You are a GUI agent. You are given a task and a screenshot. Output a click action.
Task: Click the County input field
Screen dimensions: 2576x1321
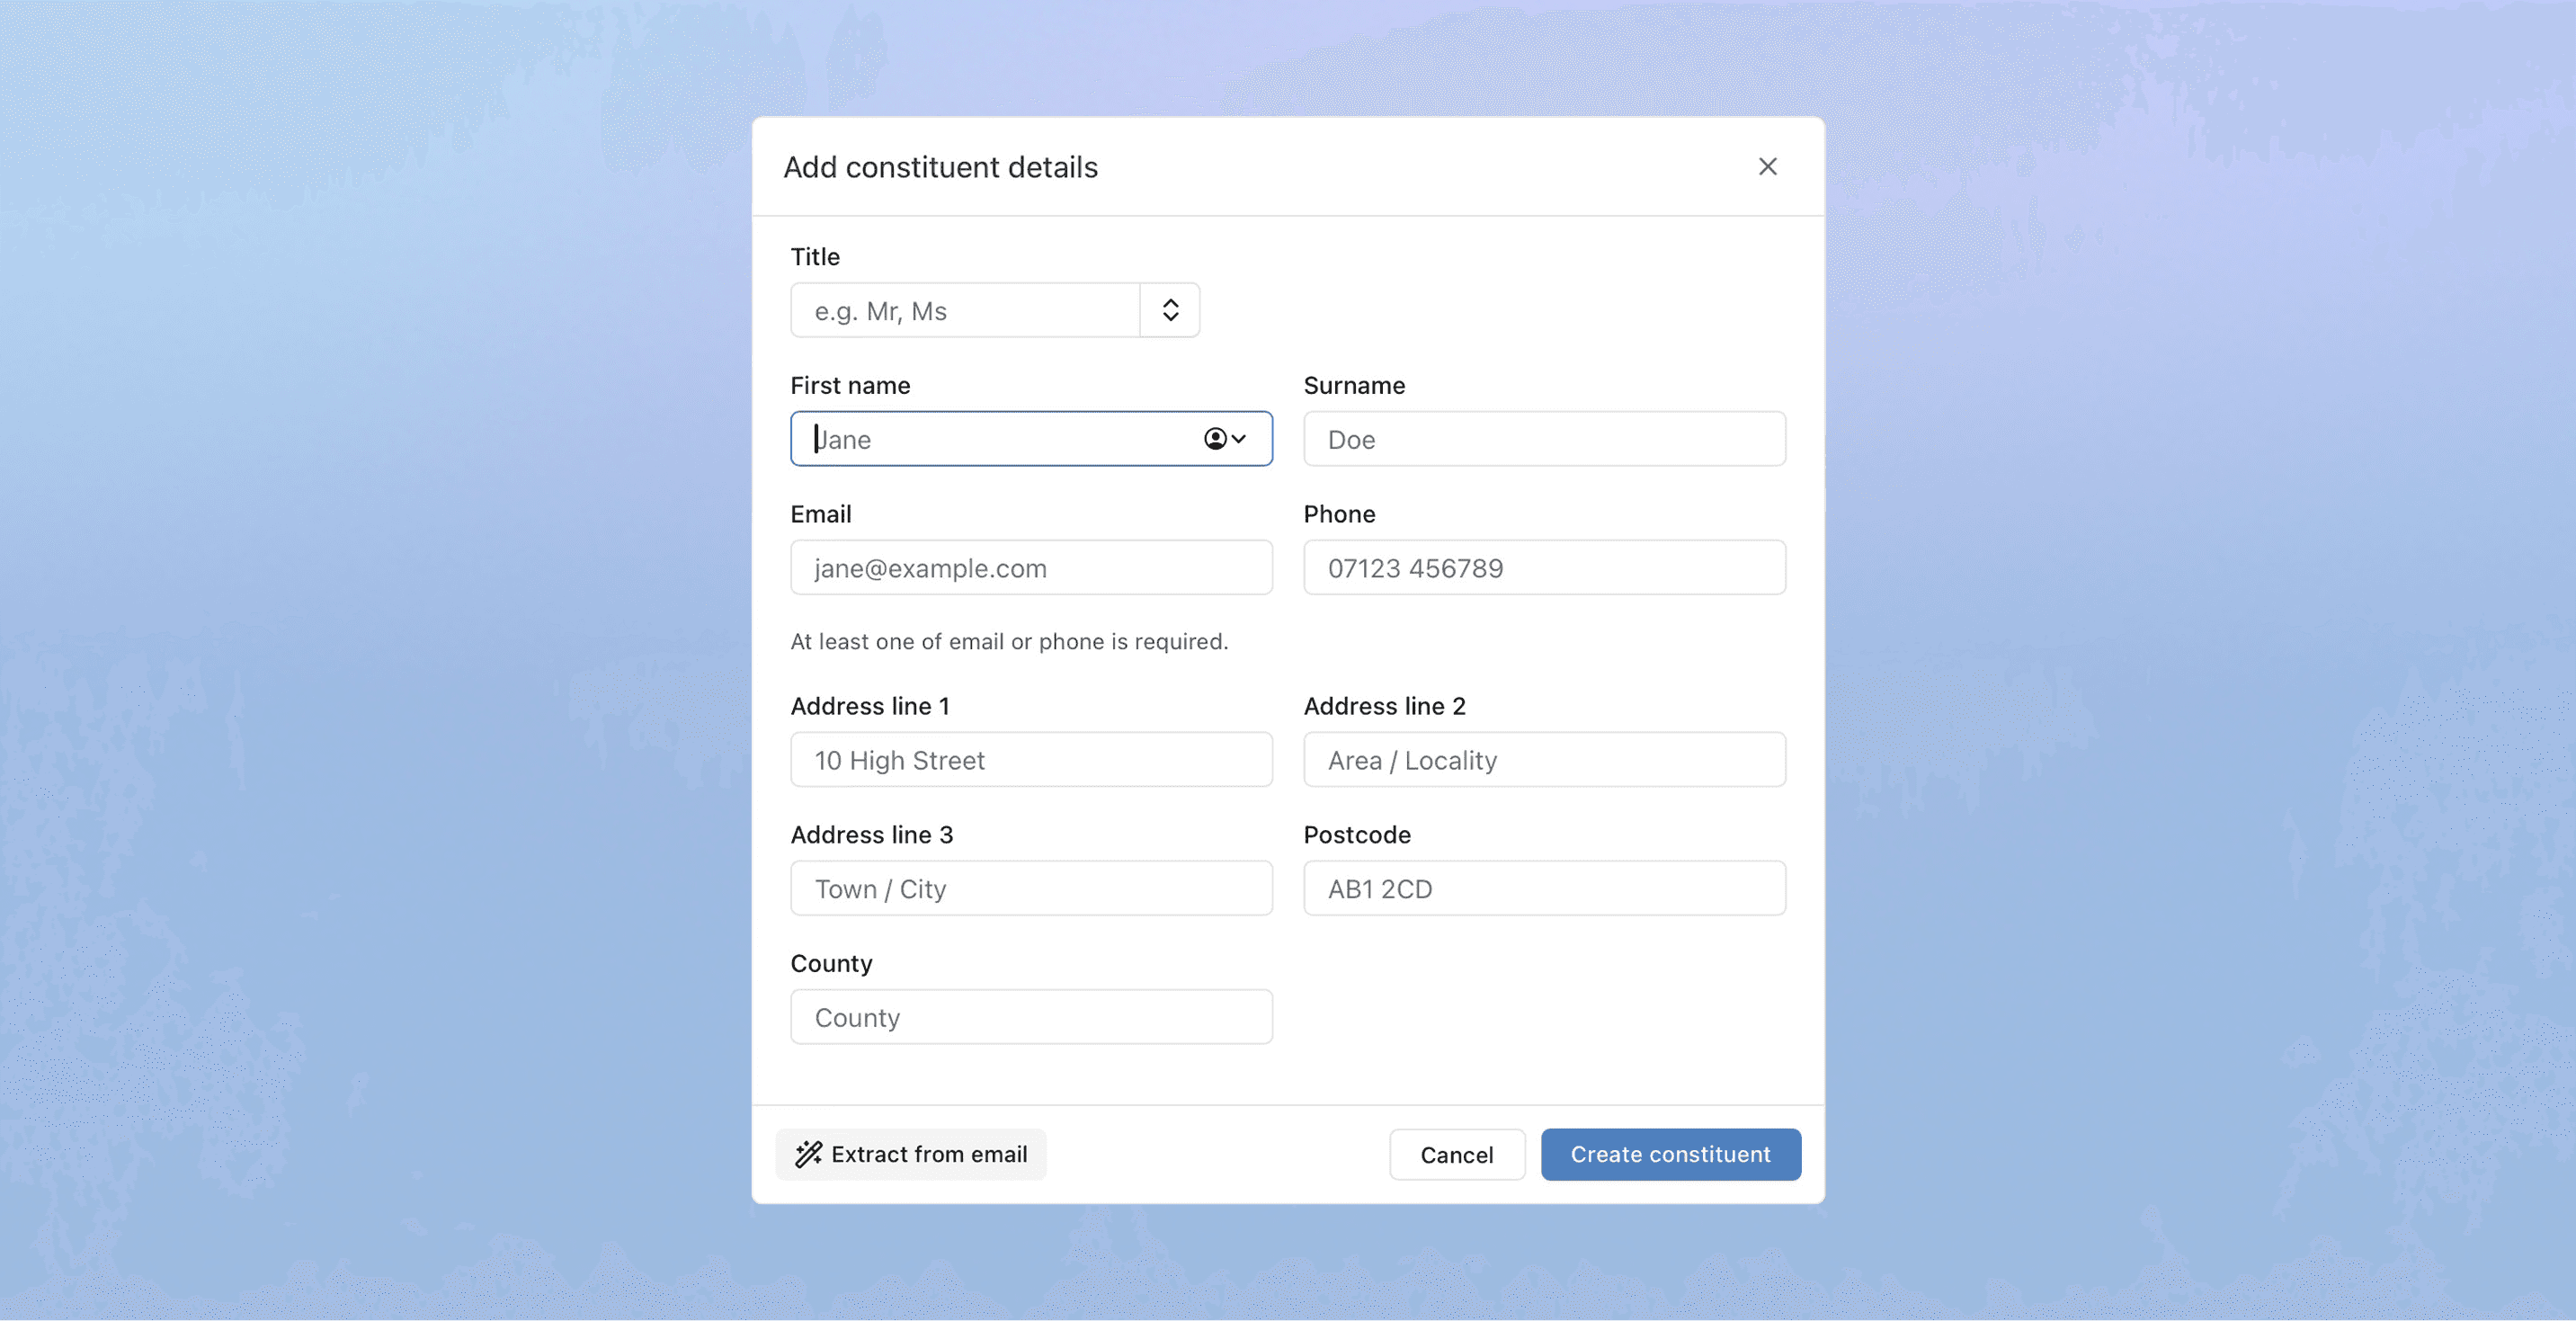[1030, 1016]
